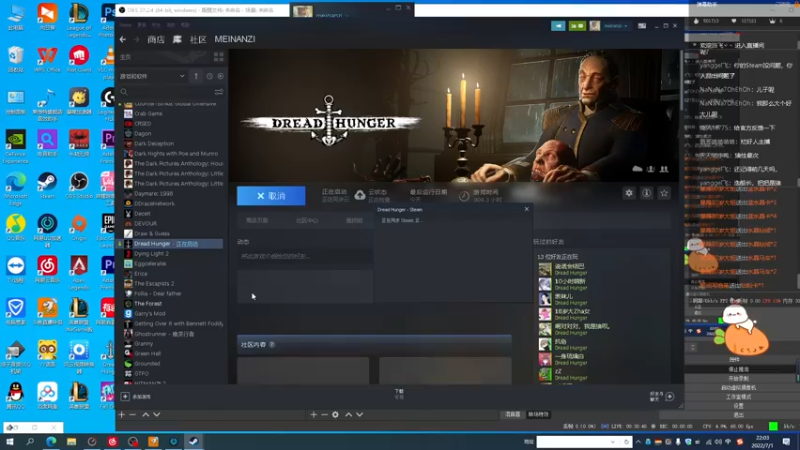Viewport: 800px width, 450px height.
Task: Open the 库 library tab in Steam
Action: (177, 39)
